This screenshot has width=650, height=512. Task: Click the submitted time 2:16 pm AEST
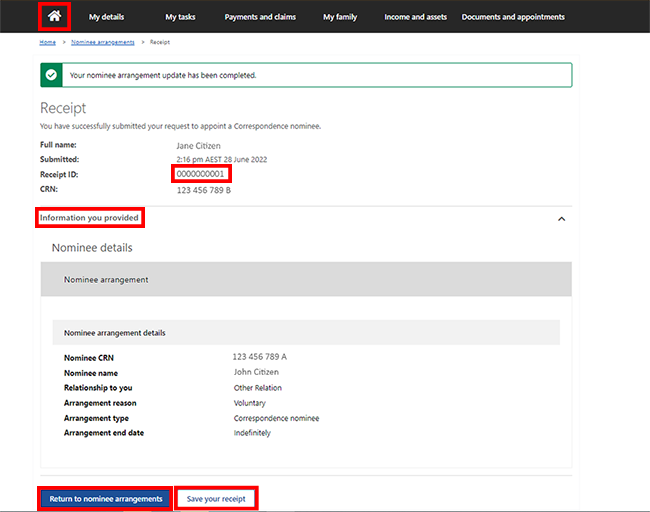(199, 160)
